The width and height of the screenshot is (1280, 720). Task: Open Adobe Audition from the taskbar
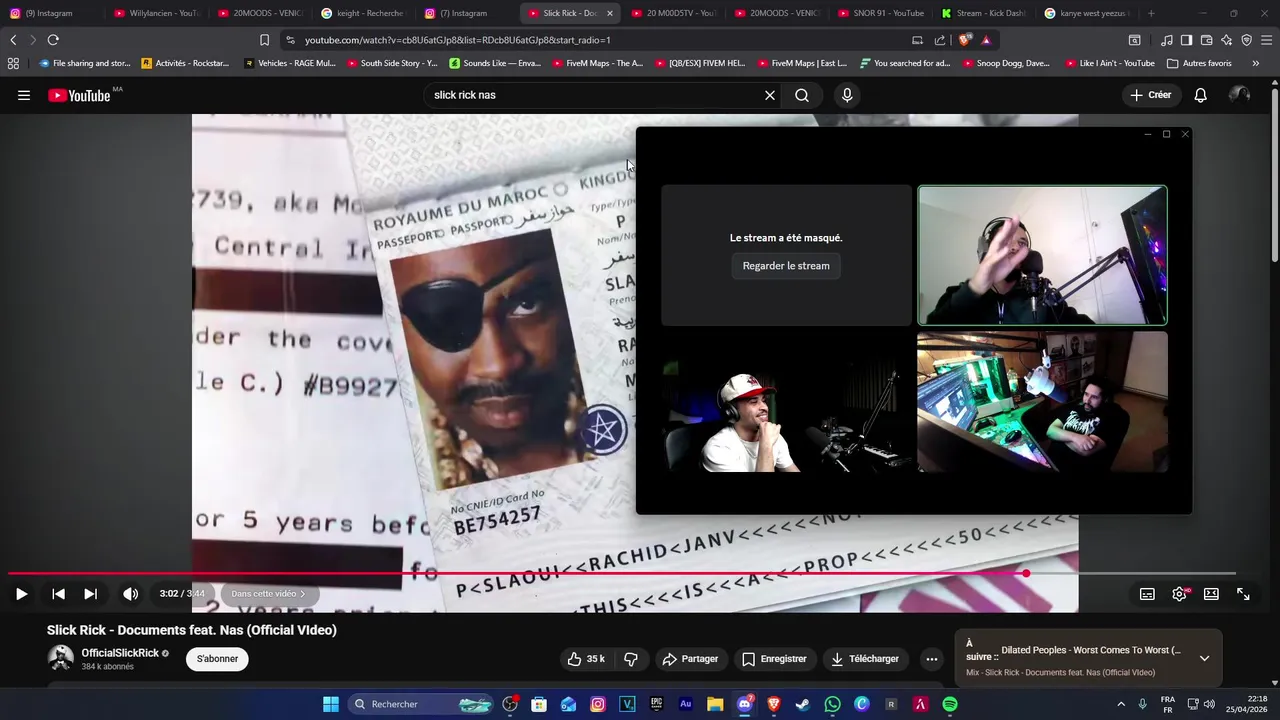[x=686, y=704]
